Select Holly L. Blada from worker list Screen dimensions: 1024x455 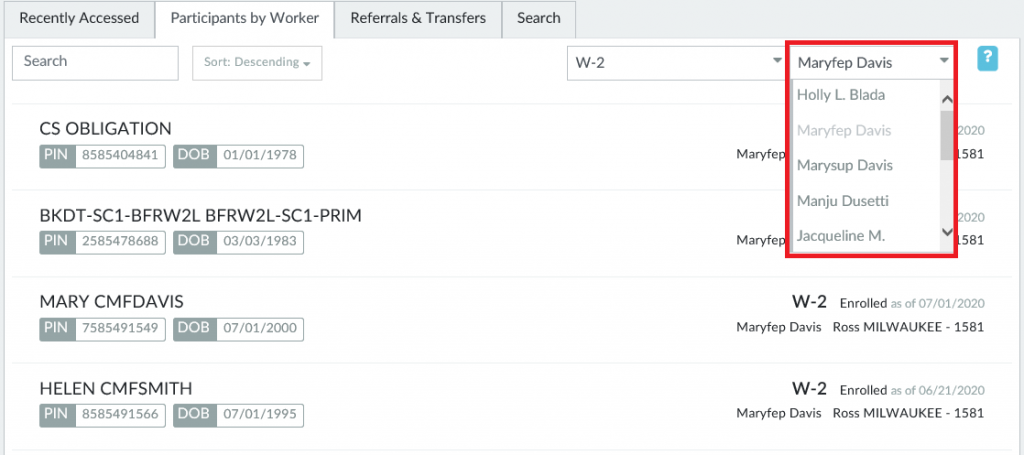841,96
